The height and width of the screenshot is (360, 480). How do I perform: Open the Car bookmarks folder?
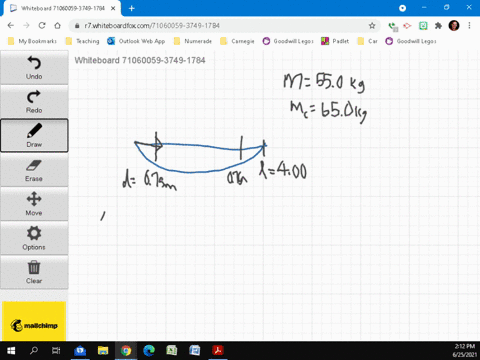367,41
